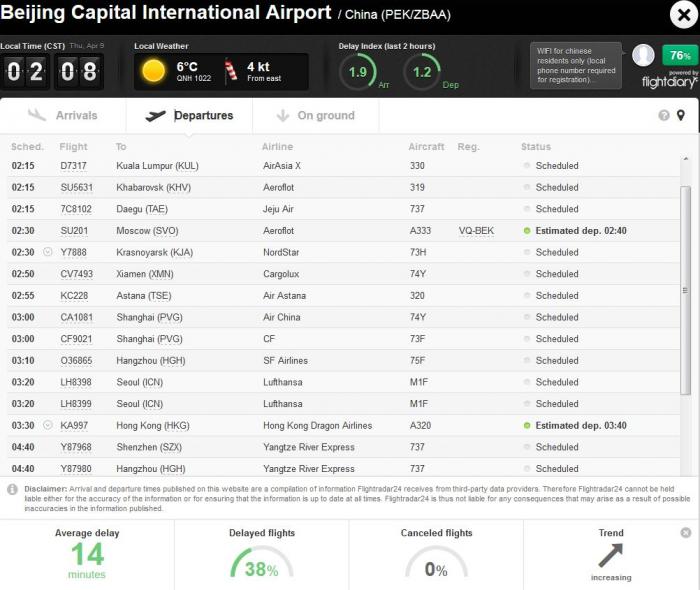Open flight KC228 to Astana

[x=74, y=295]
